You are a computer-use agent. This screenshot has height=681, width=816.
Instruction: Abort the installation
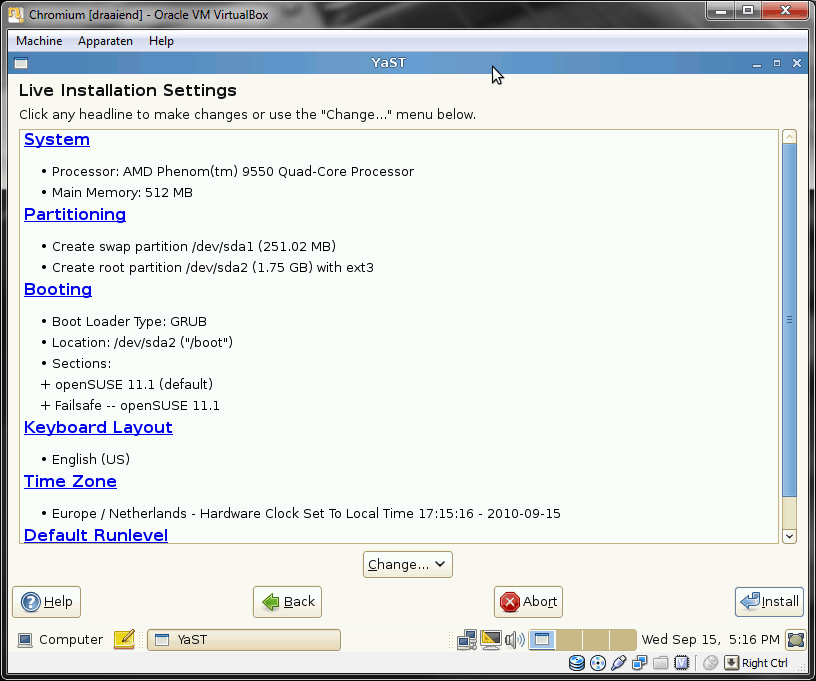(528, 602)
